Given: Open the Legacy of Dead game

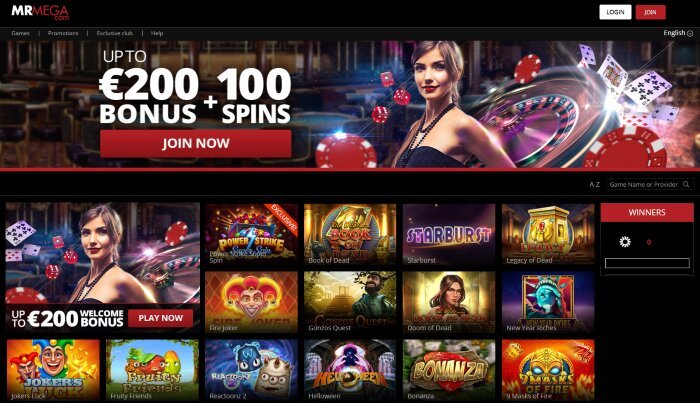Looking at the screenshot, I should pyautogui.click(x=548, y=234).
